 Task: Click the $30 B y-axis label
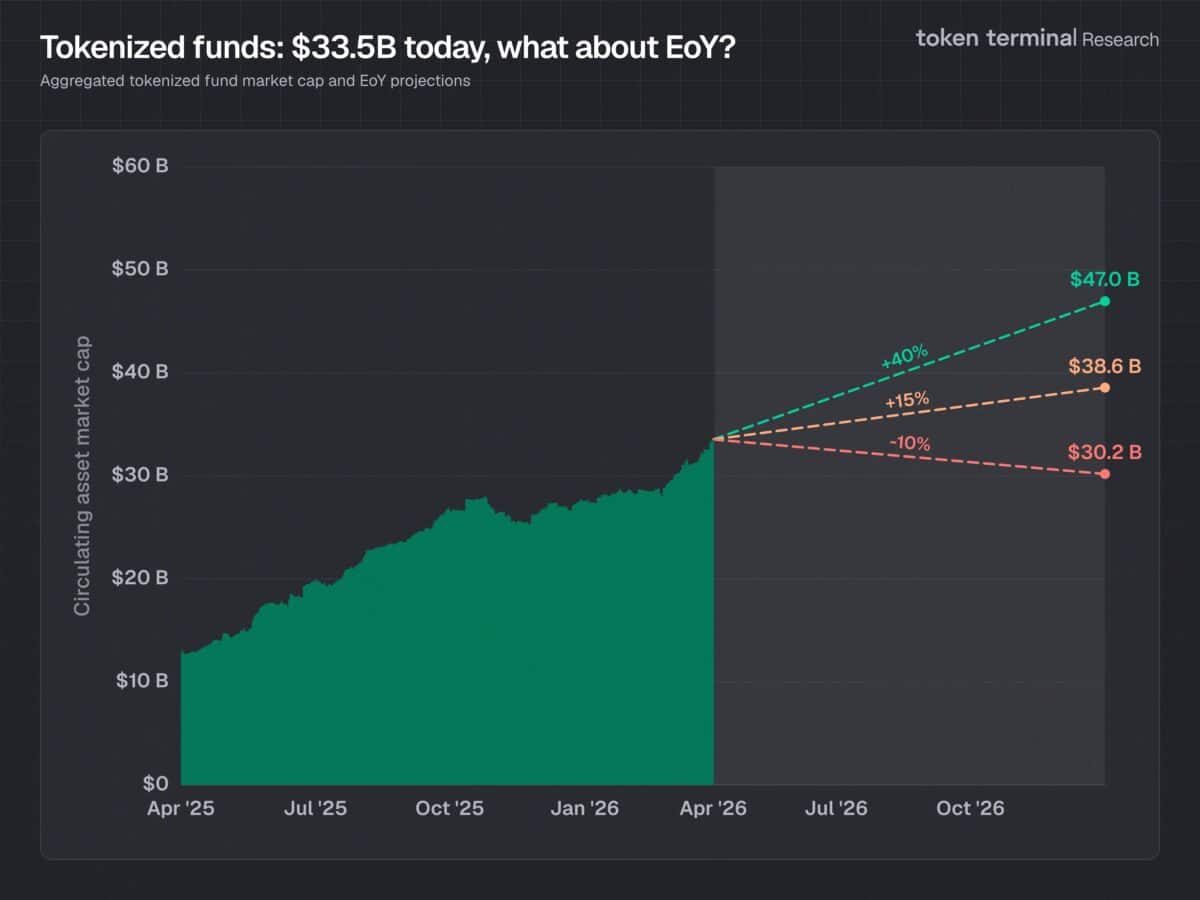tap(140, 475)
